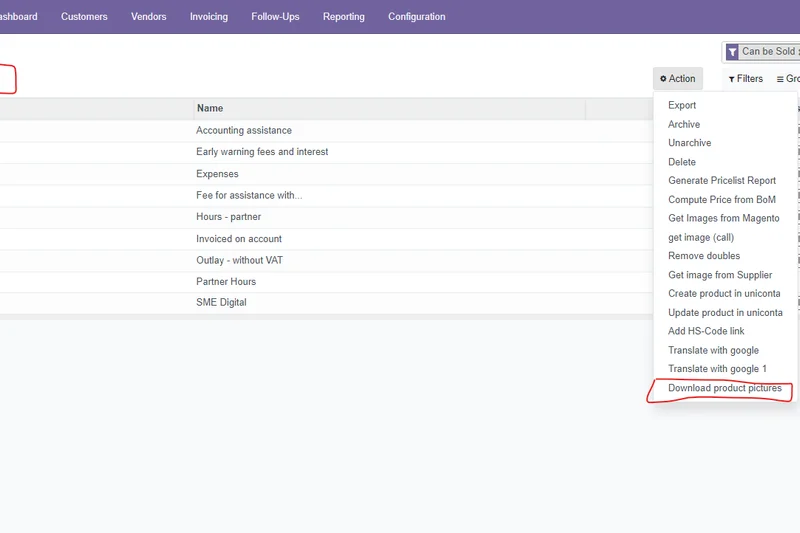Collapse the Action dropdown button
The height and width of the screenshot is (533, 800).
pos(678,79)
